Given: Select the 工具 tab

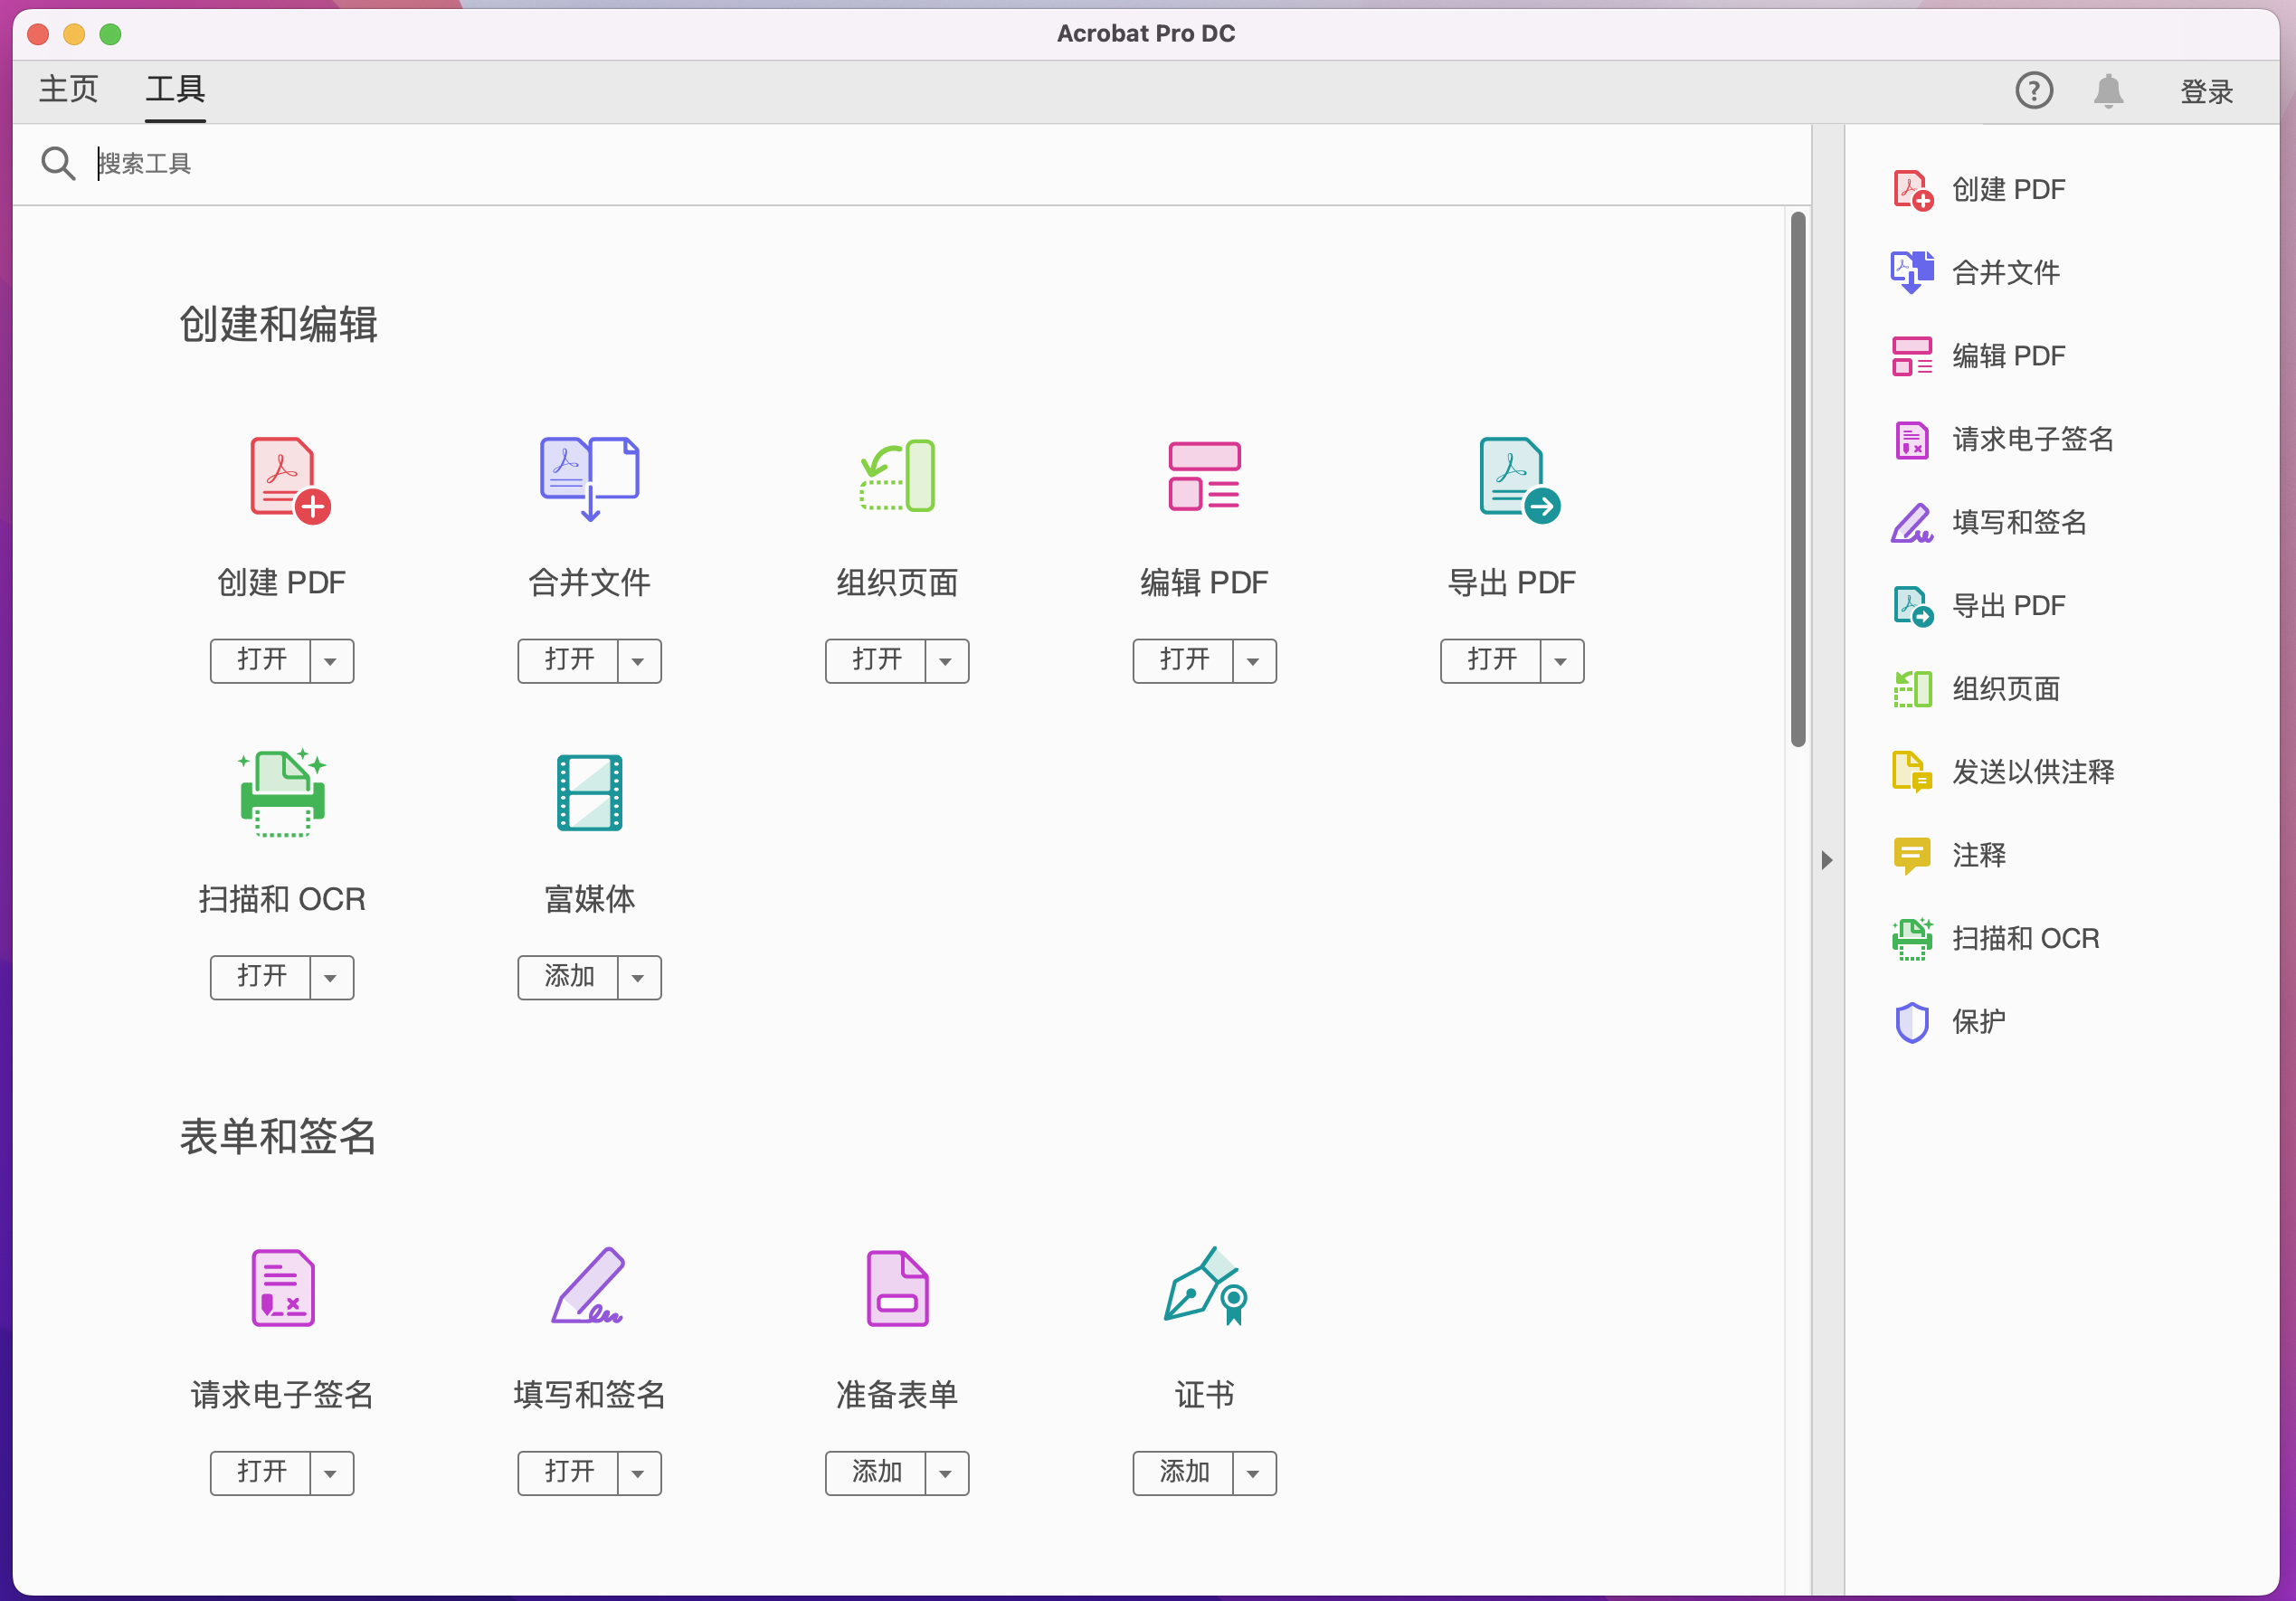Looking at the screenshot, I should click(x=175, y=89).
